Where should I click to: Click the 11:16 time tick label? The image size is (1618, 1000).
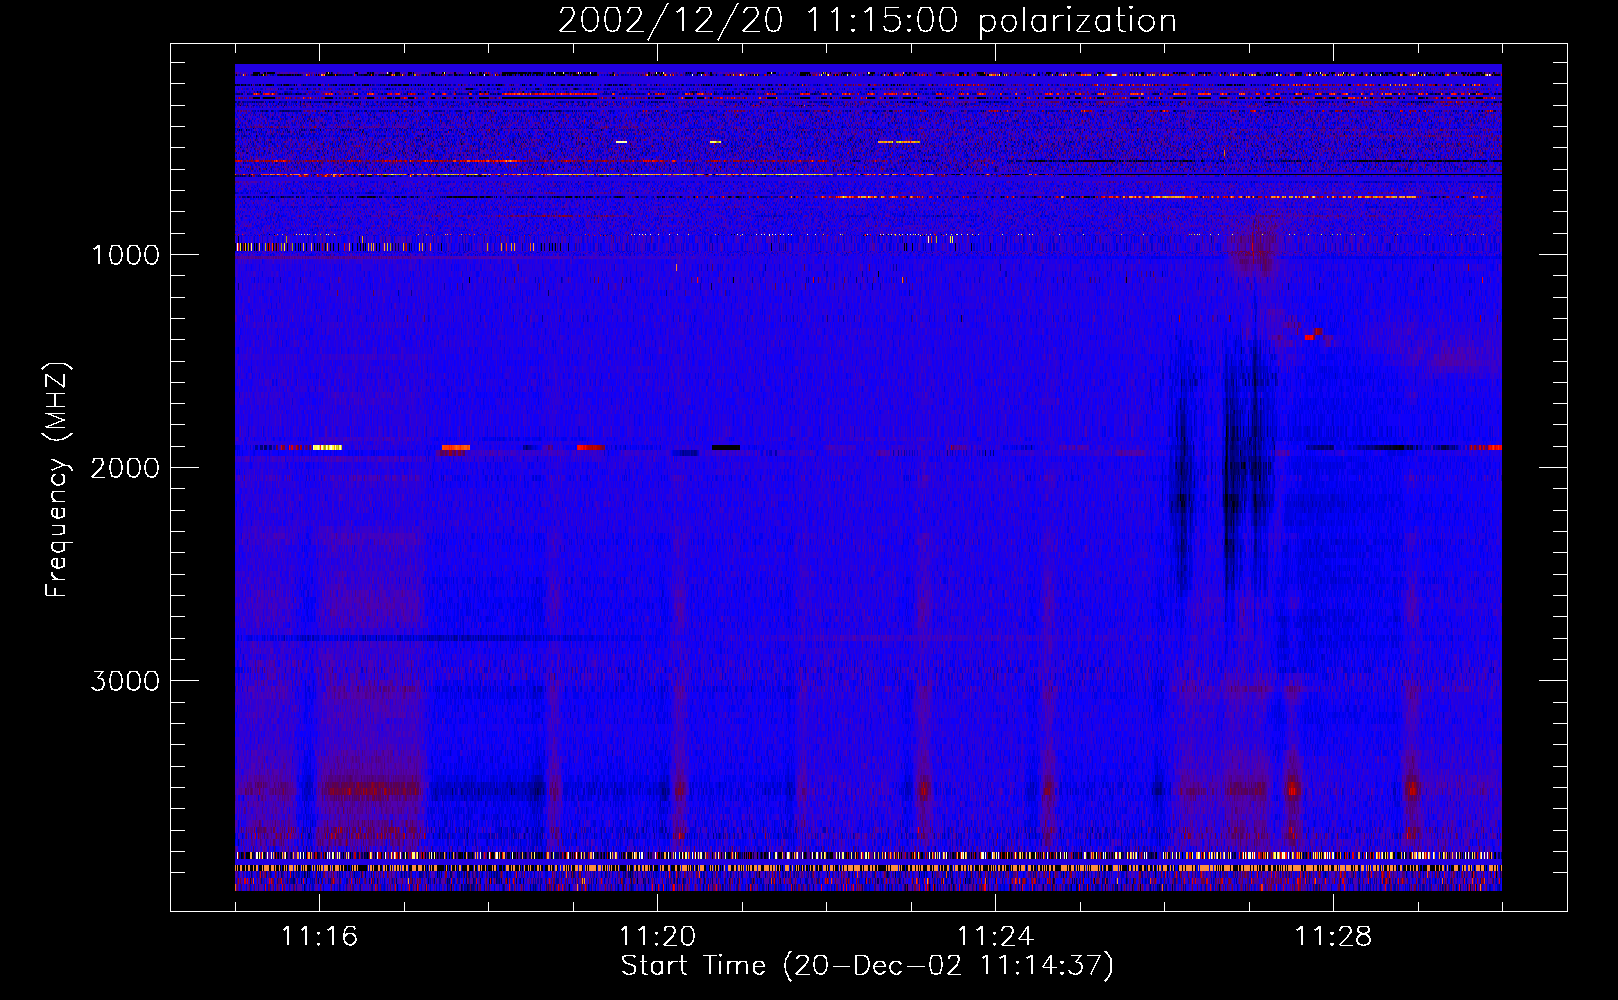pyautogui.click(x=319, y=937)
